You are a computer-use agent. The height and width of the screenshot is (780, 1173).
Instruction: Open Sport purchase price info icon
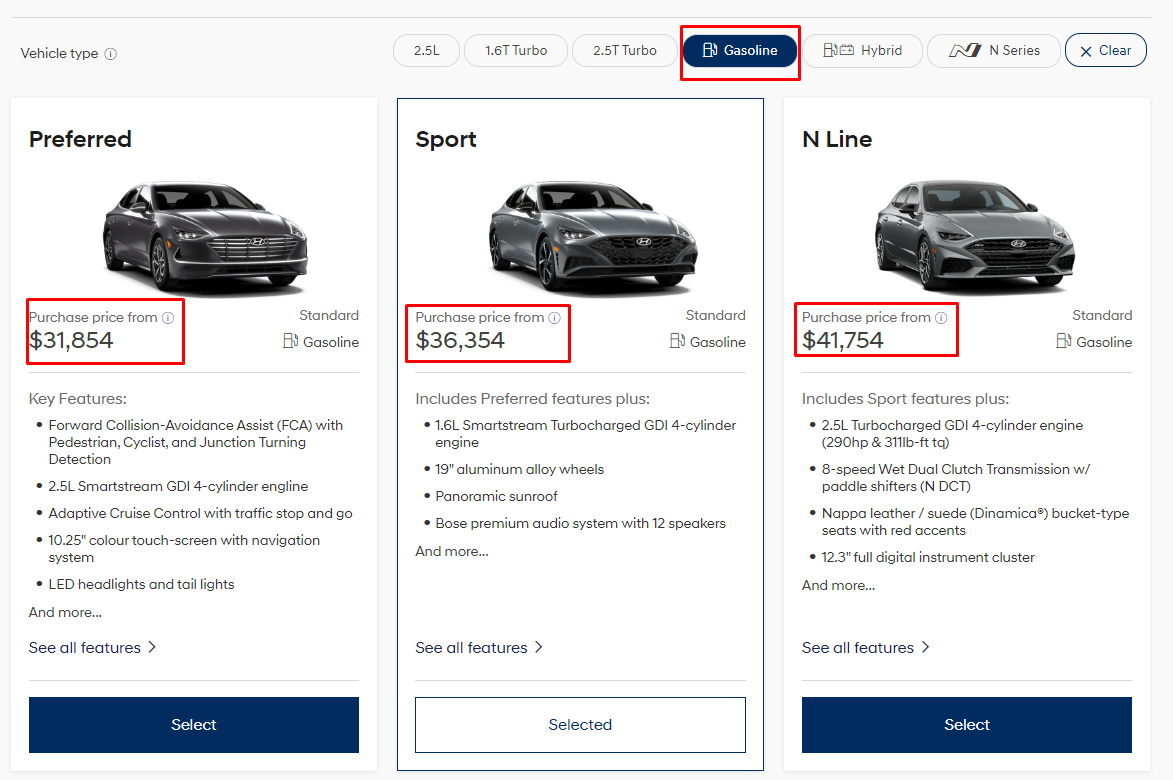click(554, 318)
